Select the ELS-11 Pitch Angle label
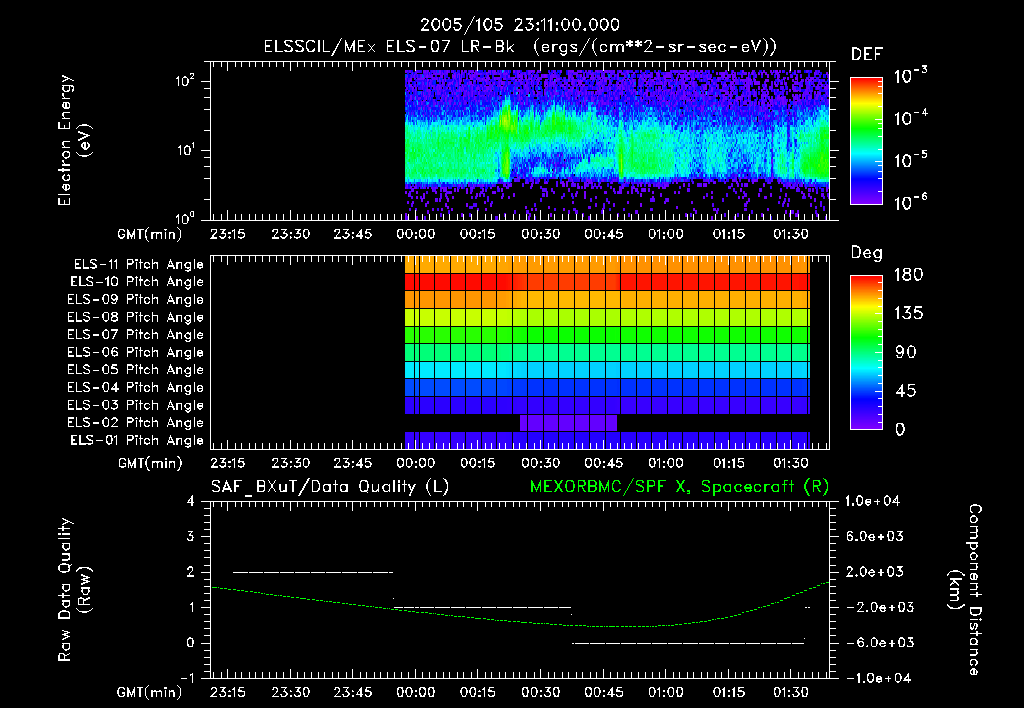The height and width of the screenshot is (708, 1024). (138, 265)
